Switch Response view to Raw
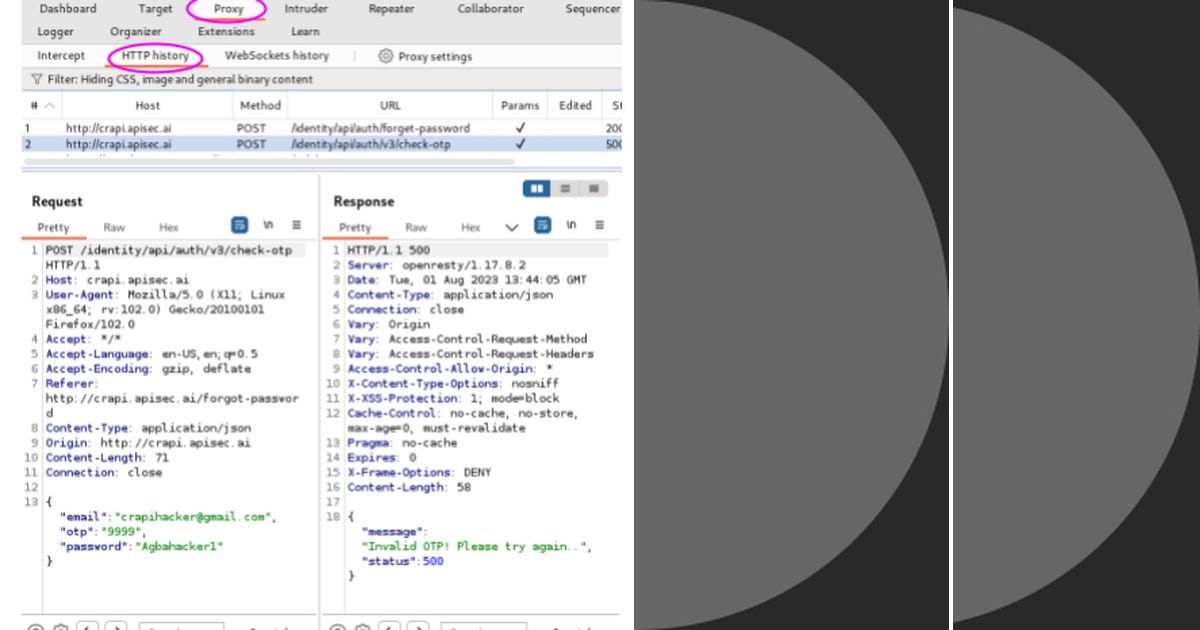Image resolution: width=1200 pixels, height=630 pixels. tap(416, 228)
